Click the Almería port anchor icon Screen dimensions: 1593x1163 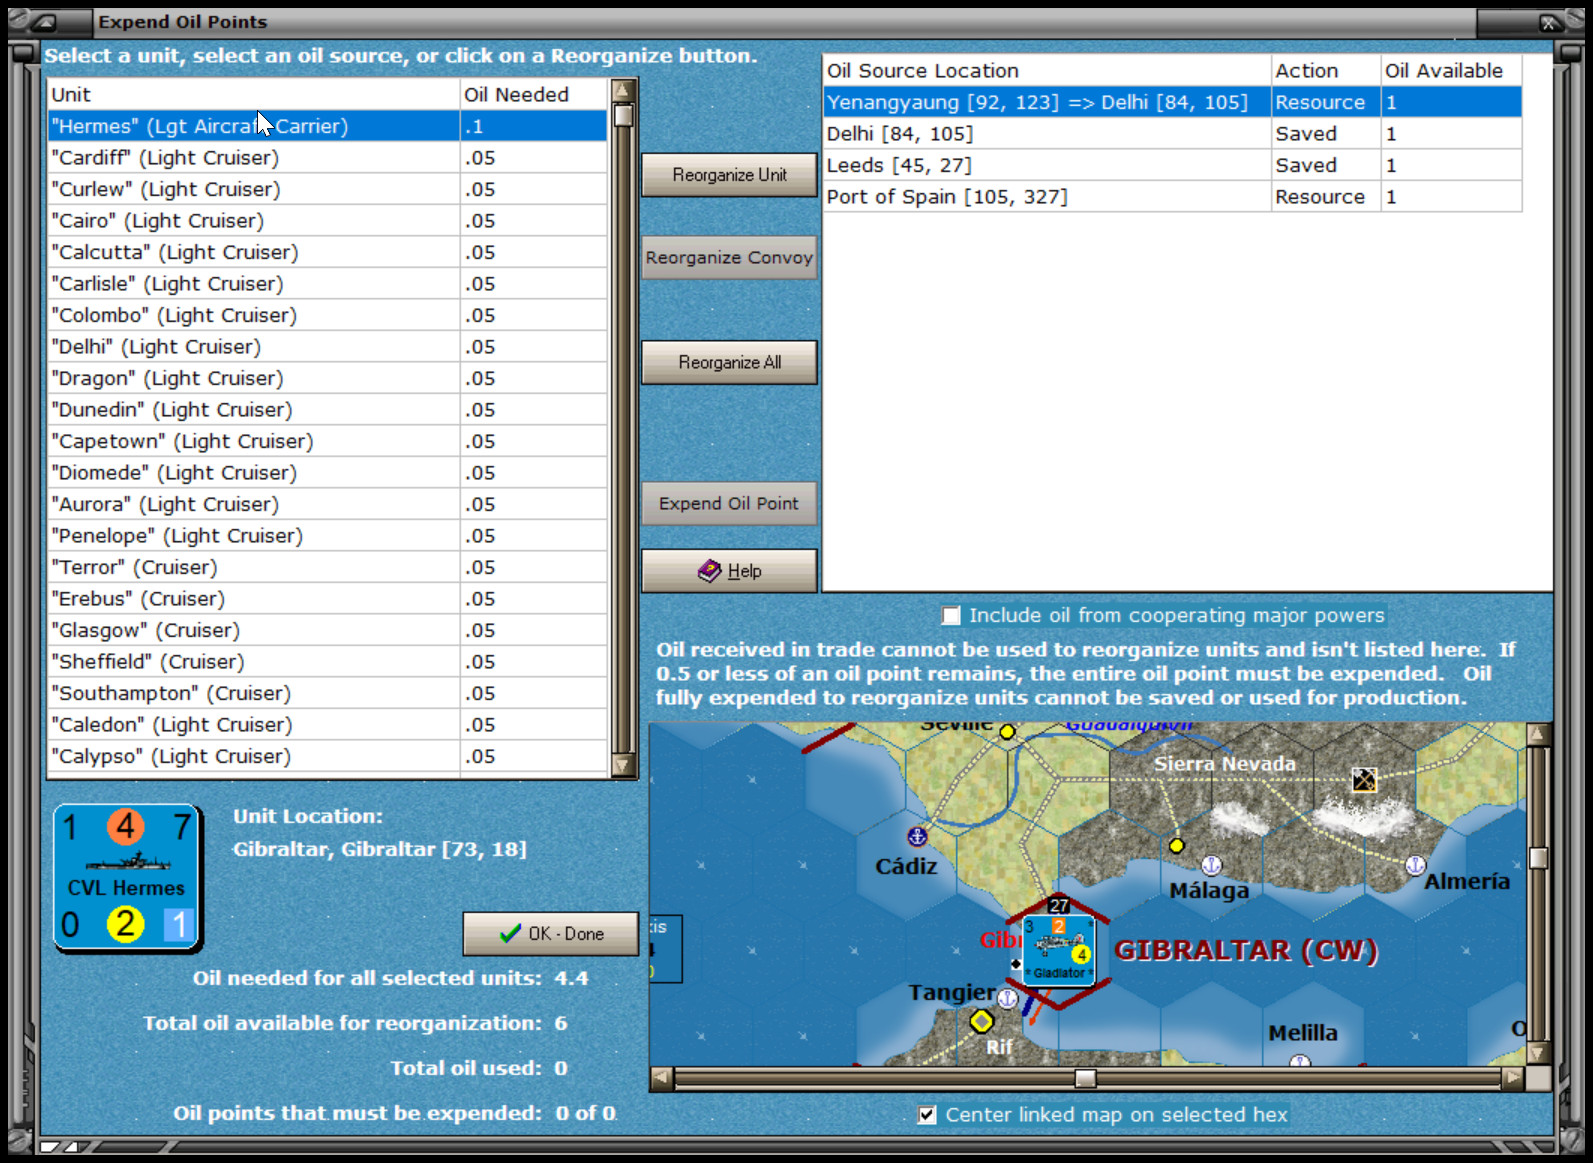click(1415, 865)
